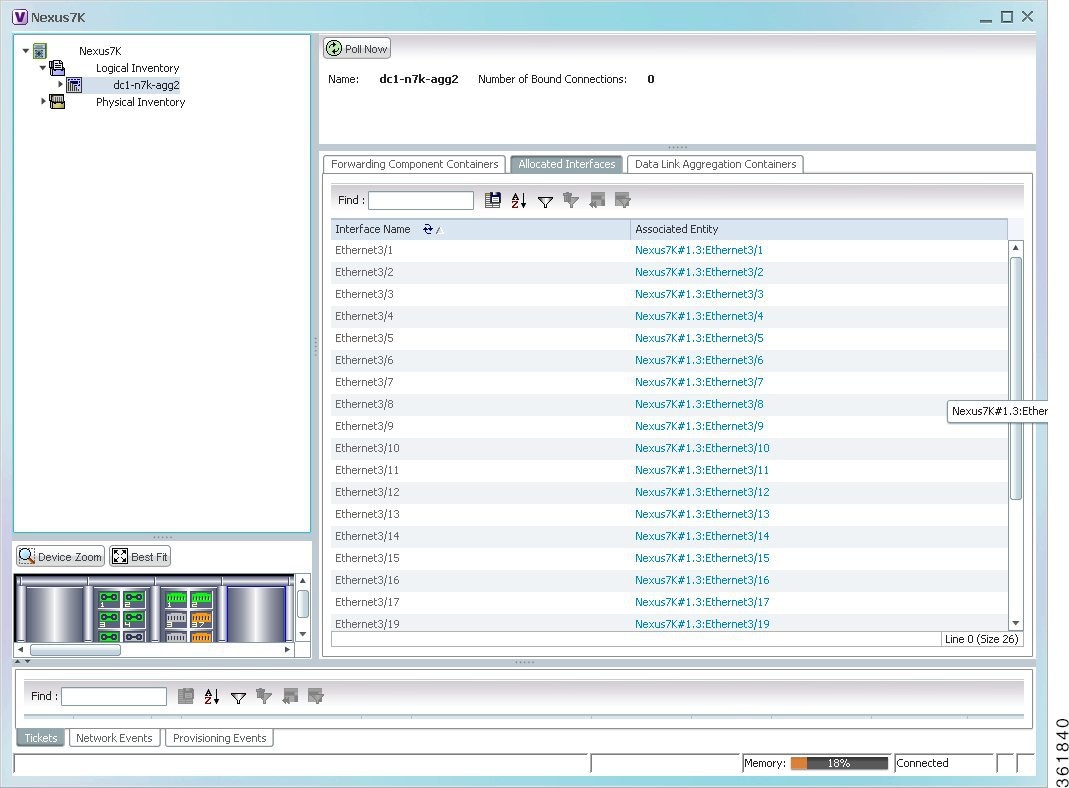Sort tickets table A-Z icon

click(212, 697)
